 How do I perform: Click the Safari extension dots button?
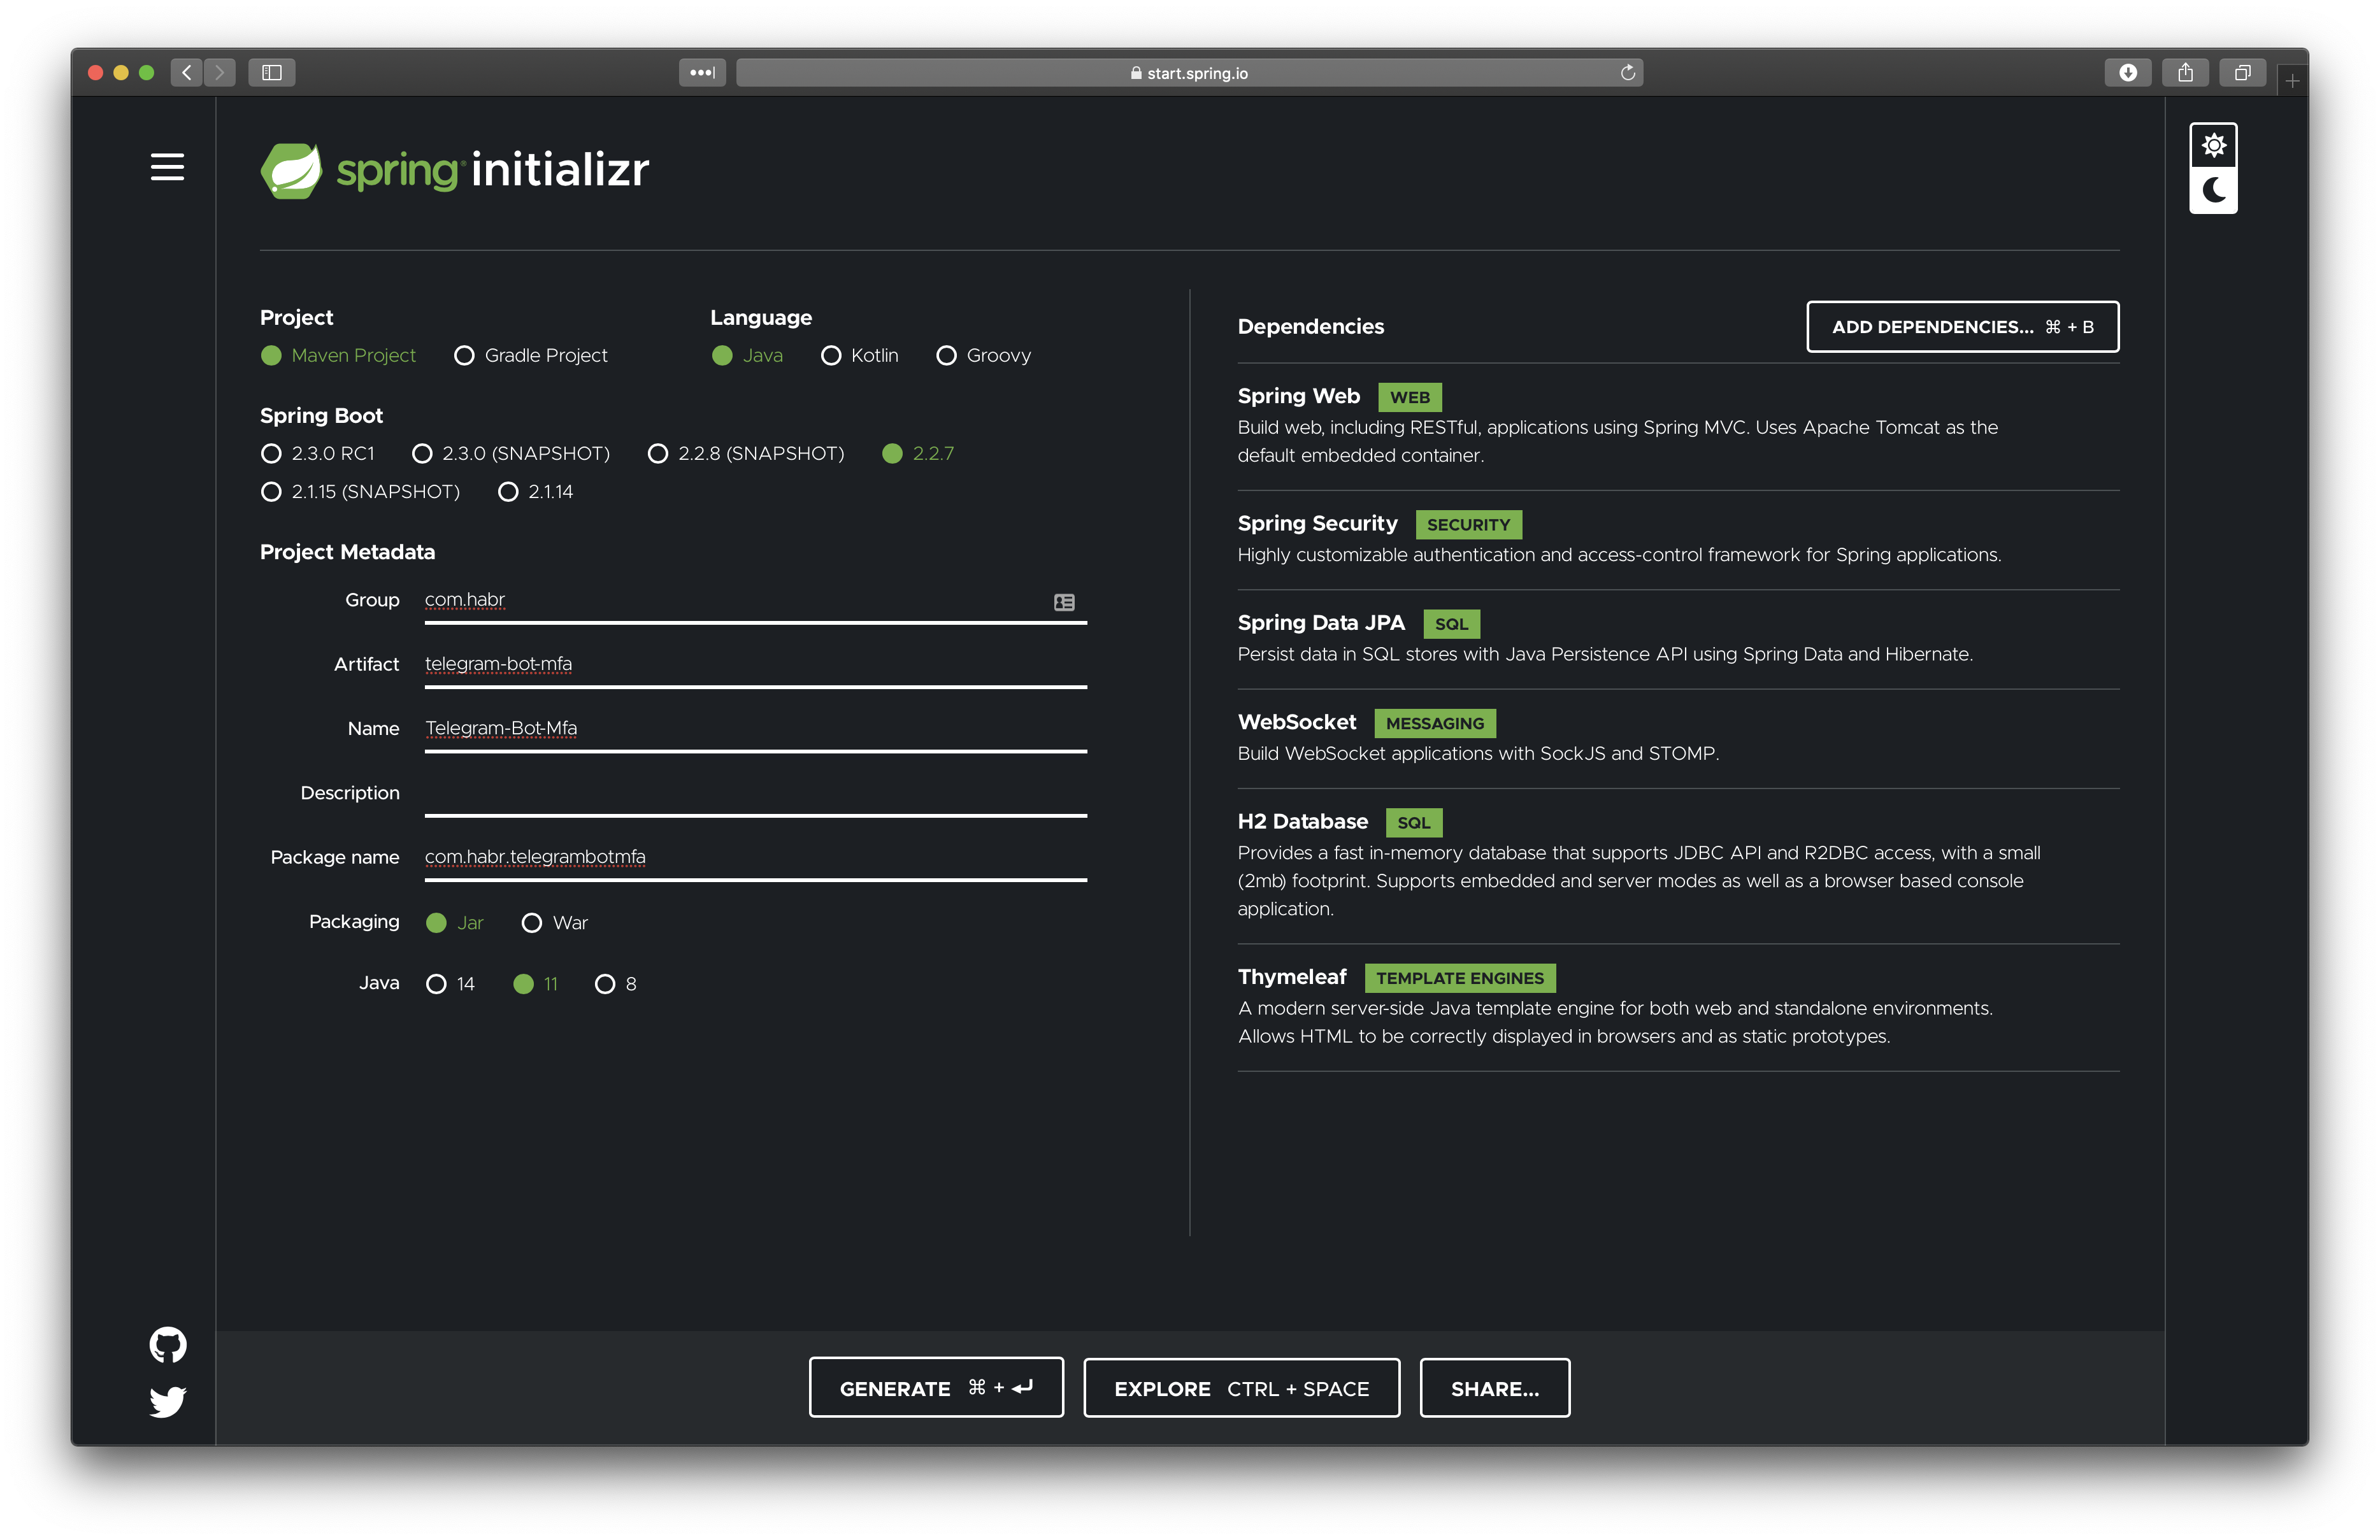click(702, 72)
